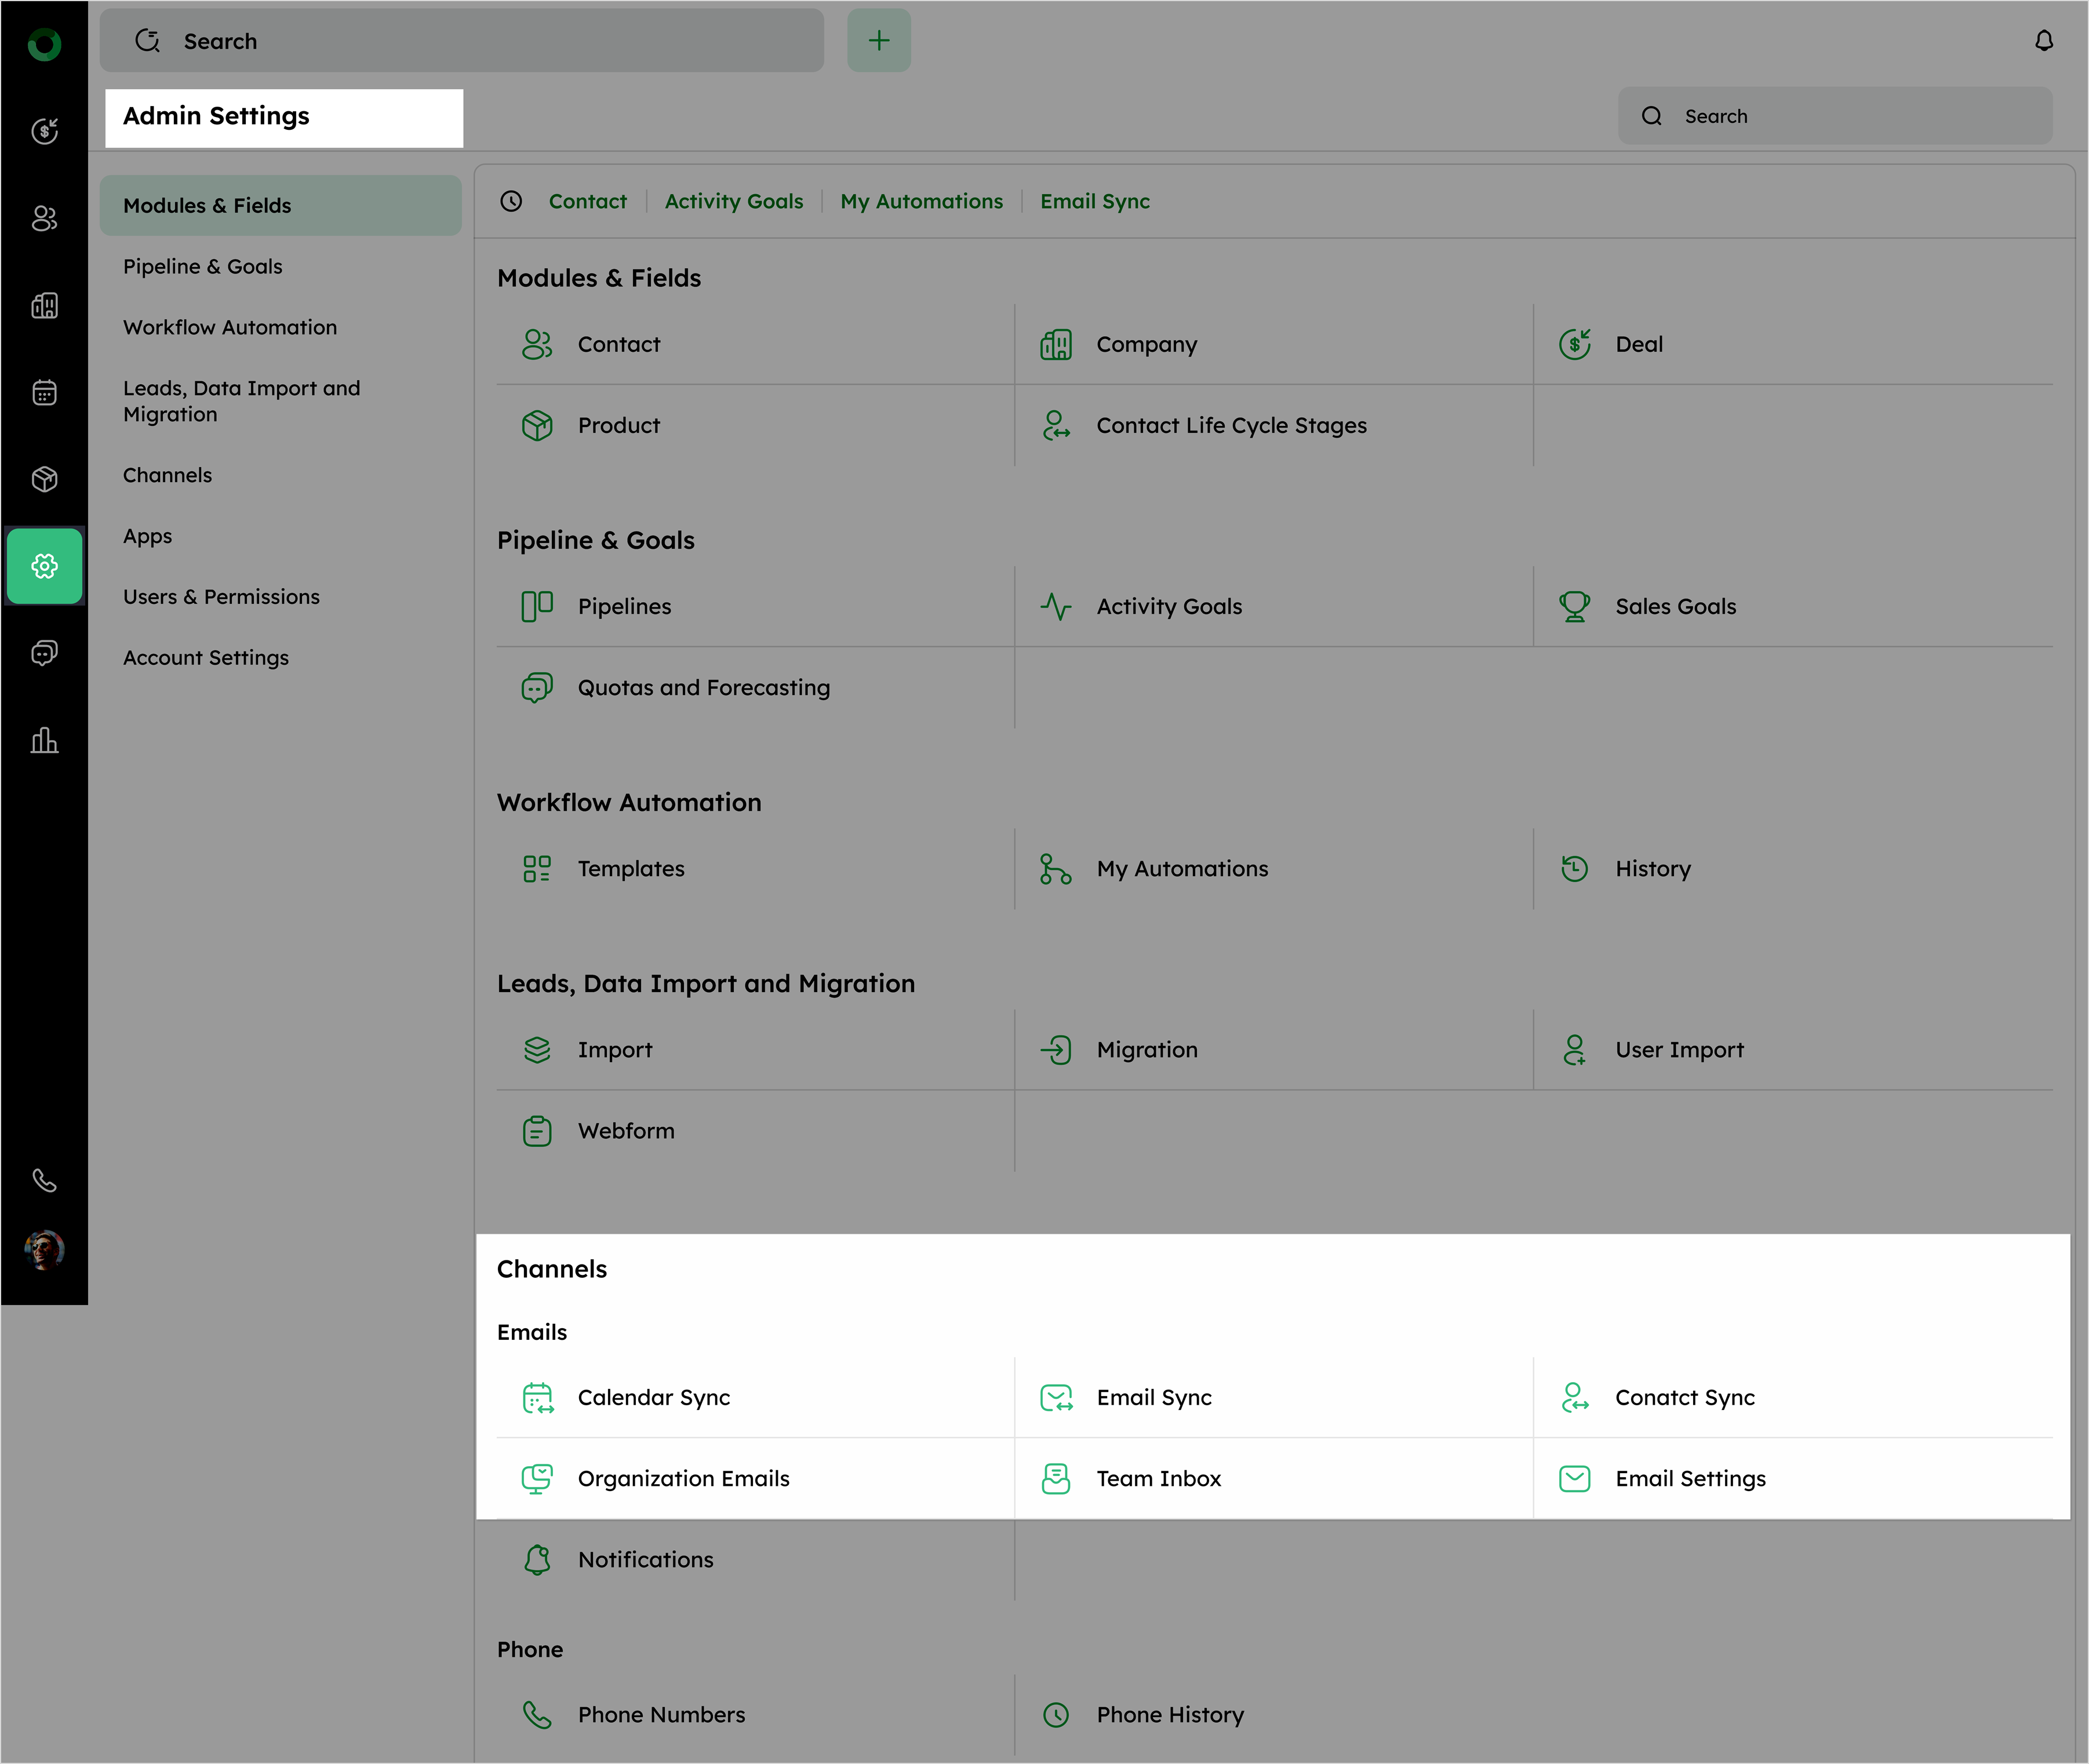Click the phone icon in left sidebar

pyautogui.click(x=44, y=1180)
